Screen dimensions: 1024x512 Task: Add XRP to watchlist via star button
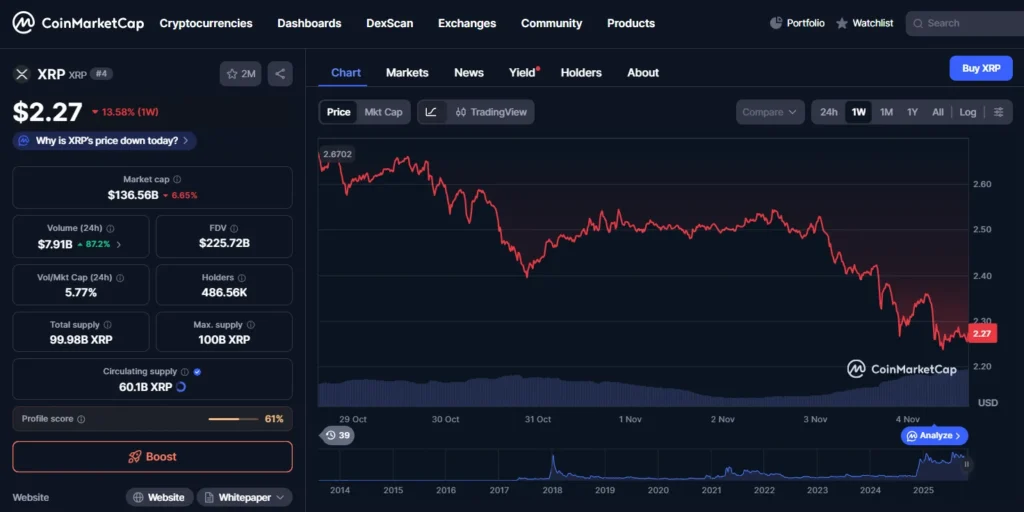click(241, 73)
